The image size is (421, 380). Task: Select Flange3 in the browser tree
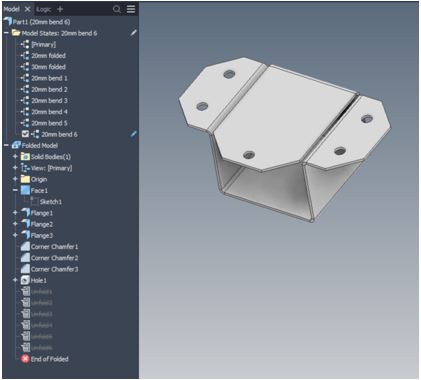[42, 235]
